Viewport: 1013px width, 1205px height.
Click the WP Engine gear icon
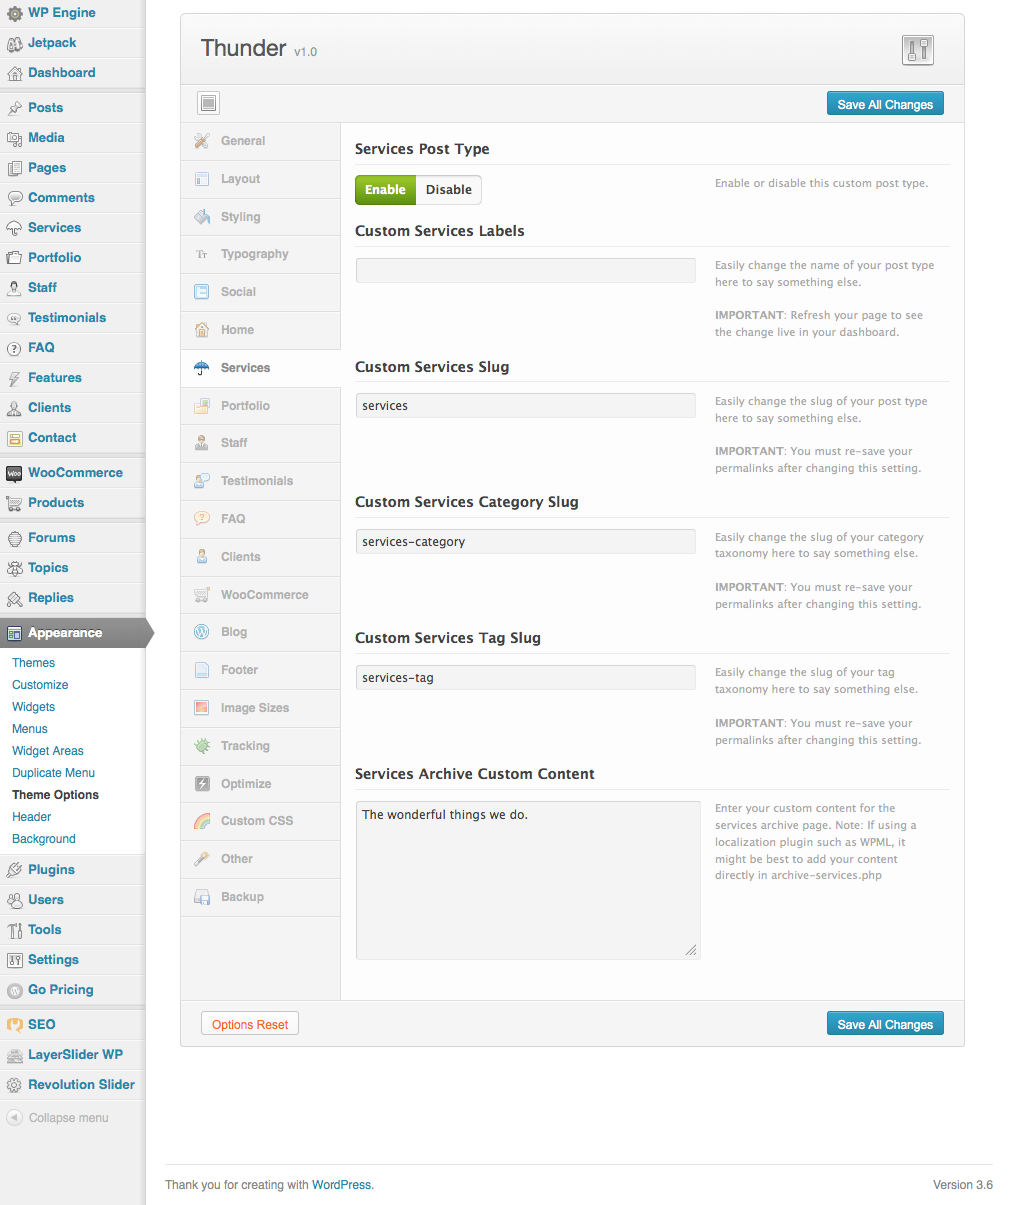[14, 13]
